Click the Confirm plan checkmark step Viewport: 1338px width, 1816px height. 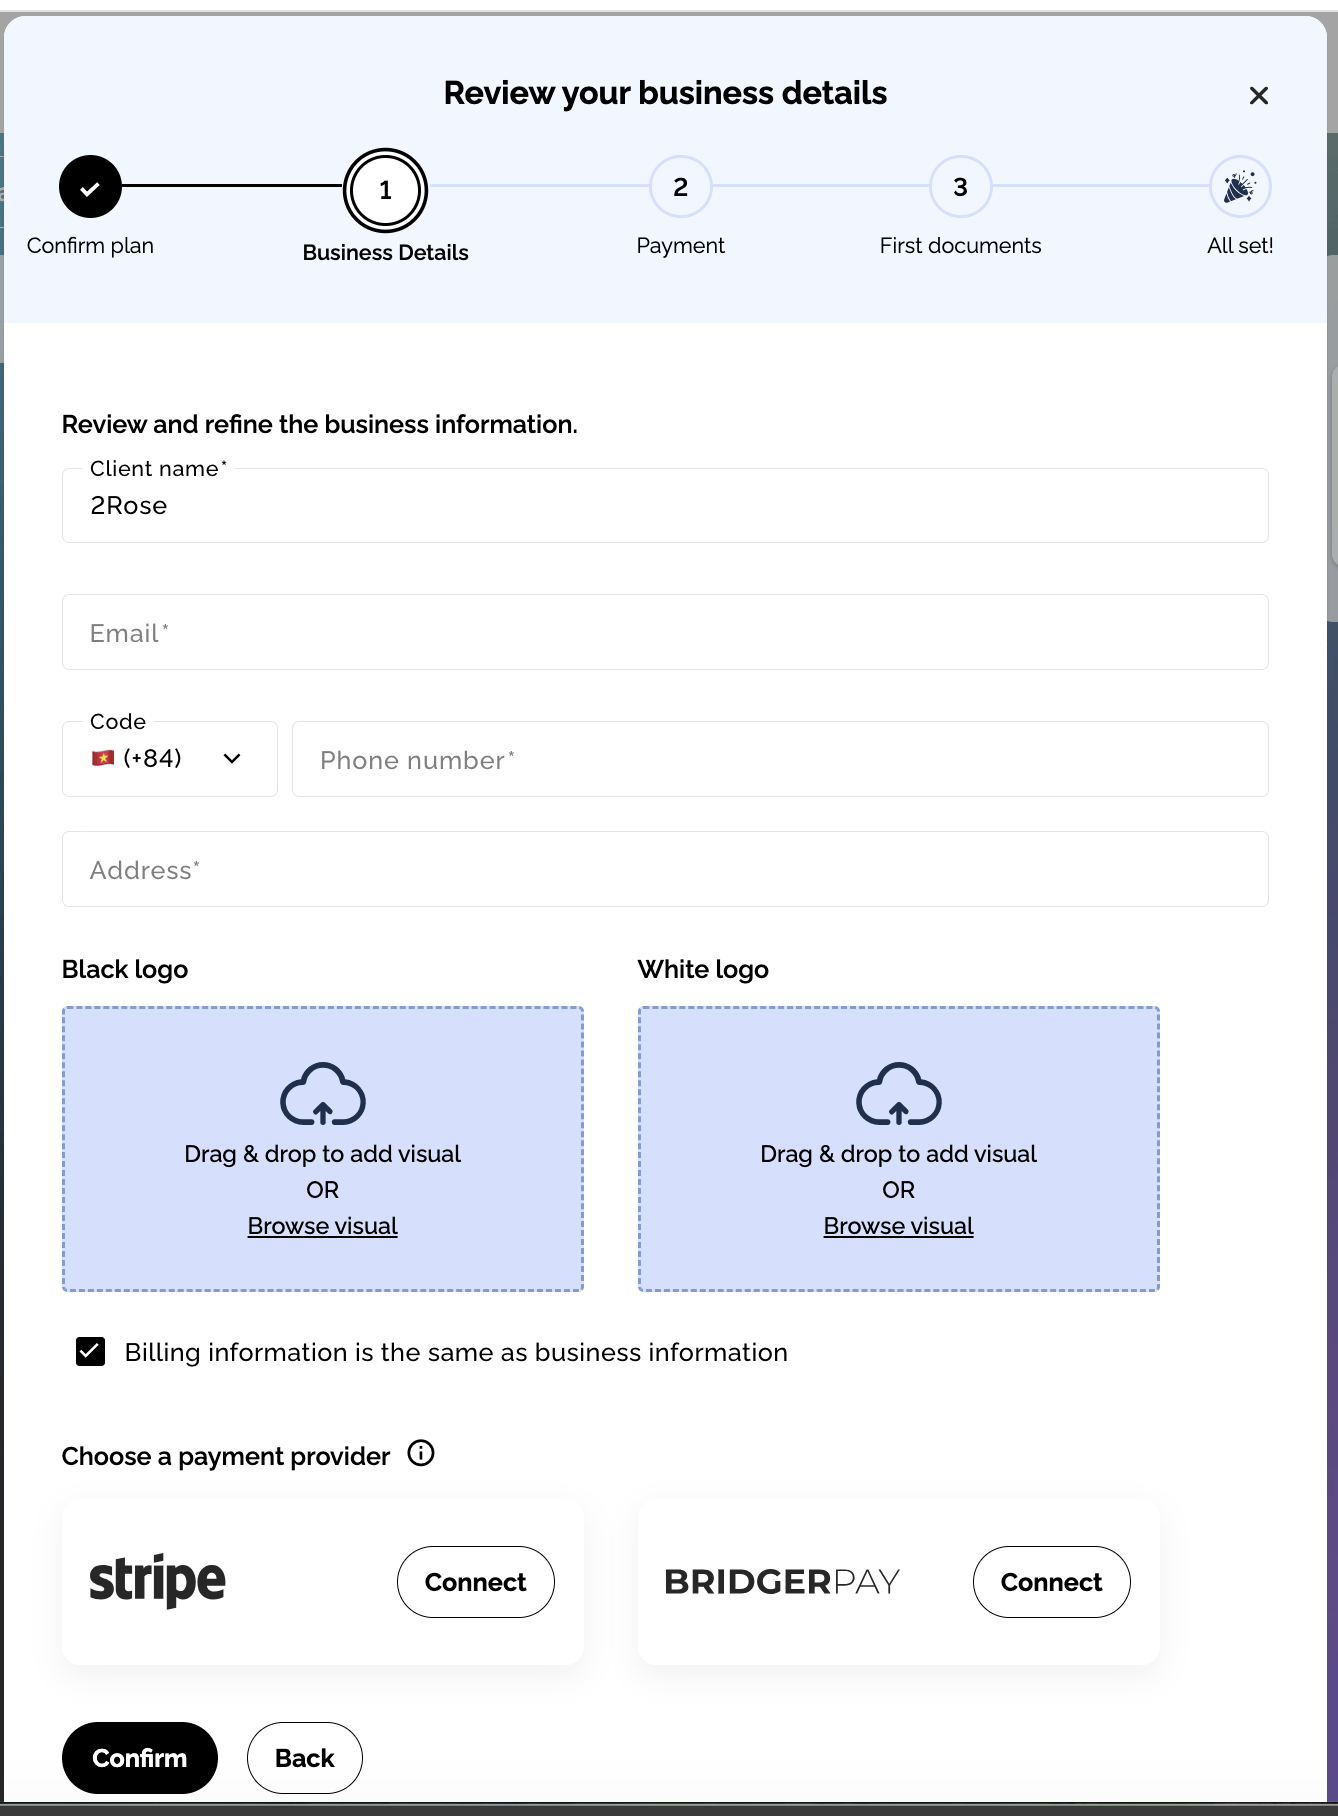pos(90,187)
